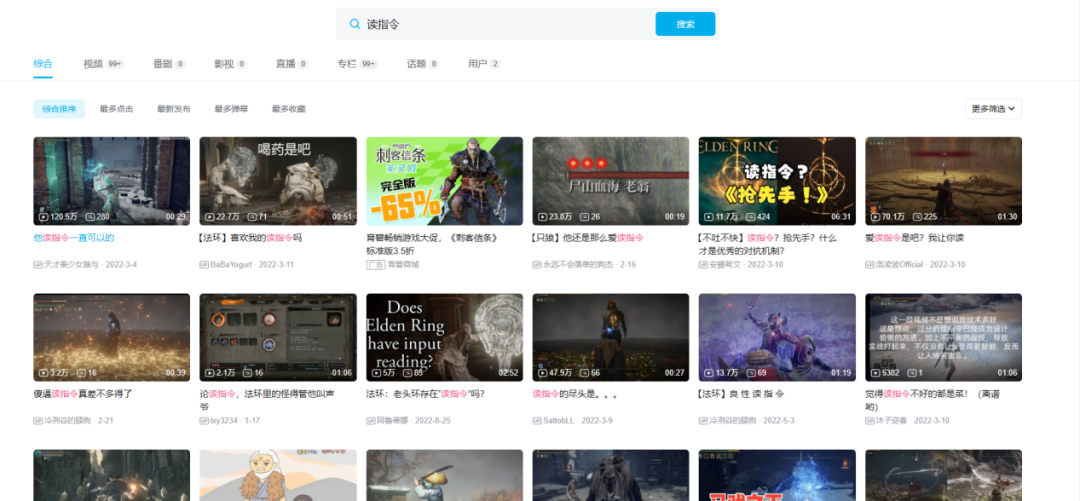This screenshot has width=1080, height=501.
Task: Click uploader icon beside SattobLL
Action: coord(537,420)
